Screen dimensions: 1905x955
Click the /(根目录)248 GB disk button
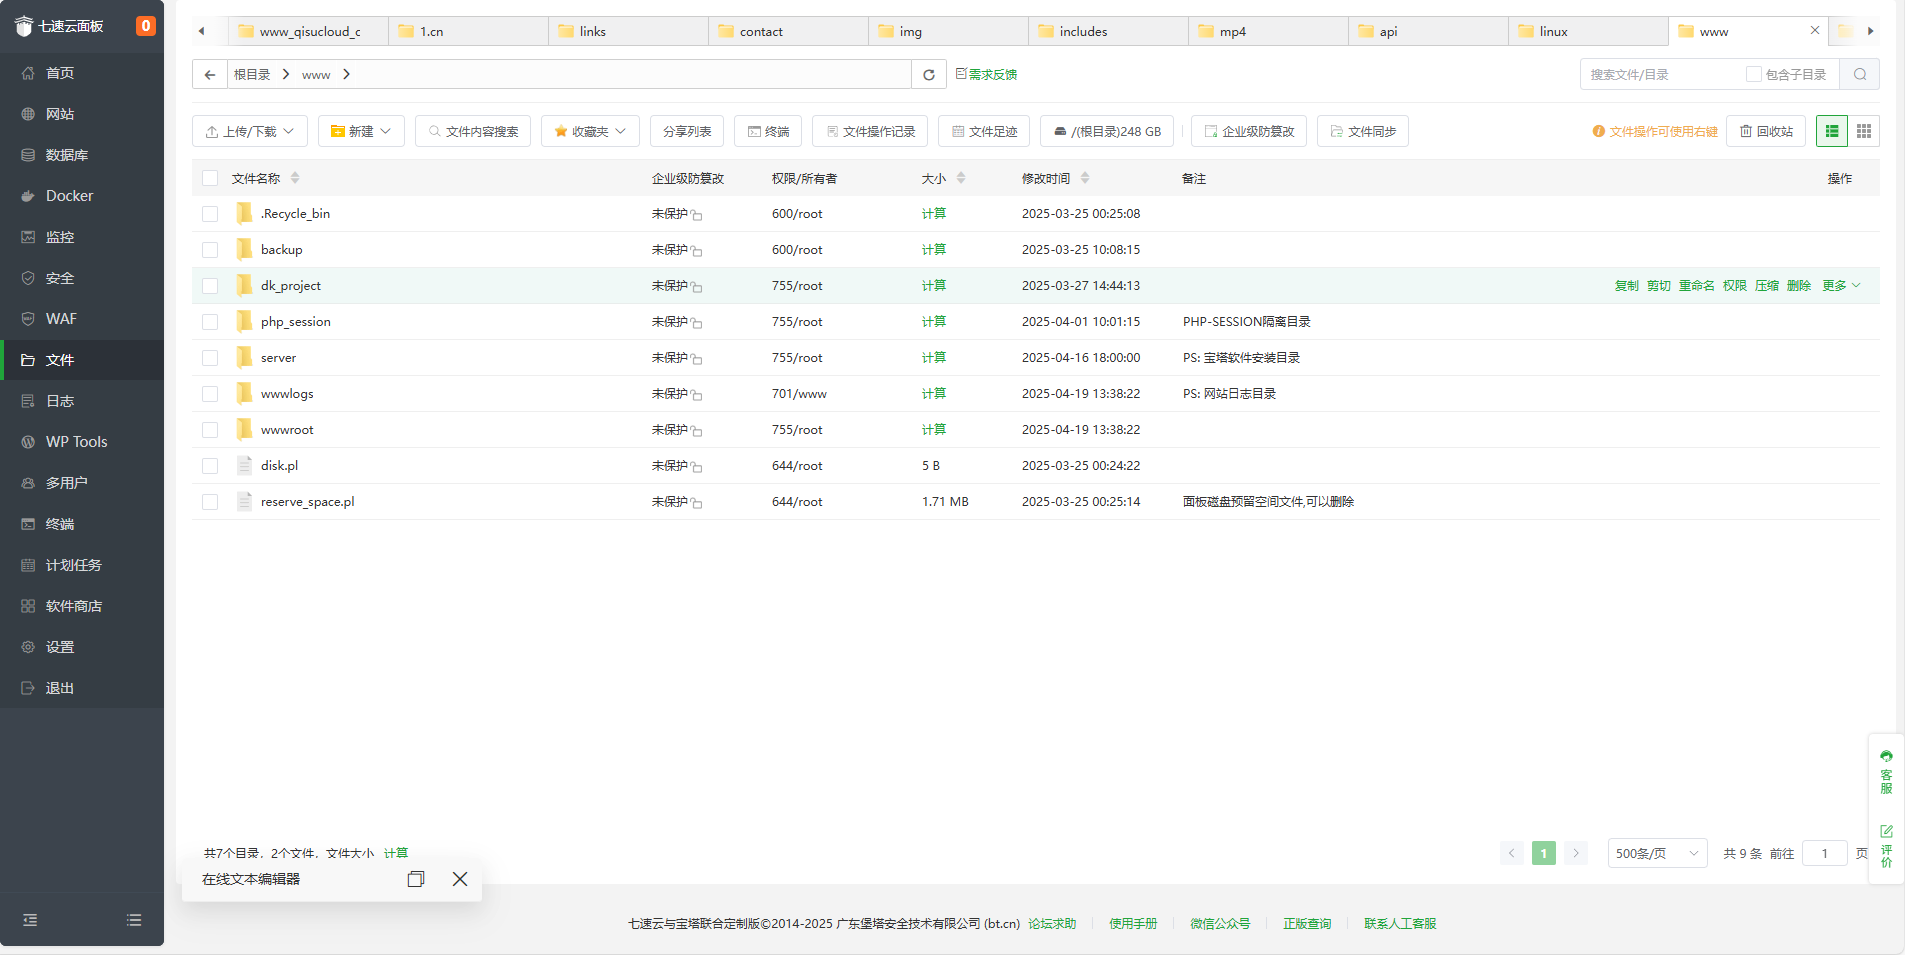(x=1107, y=131)
